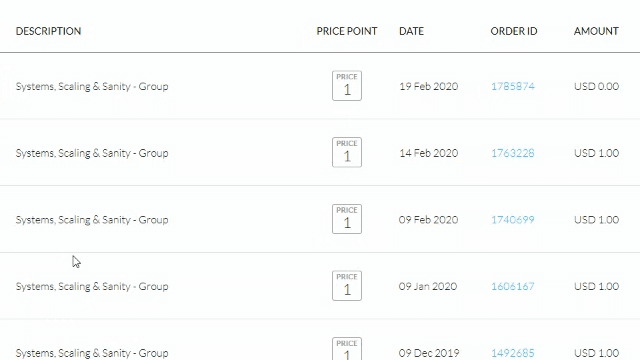Viewport: 640px width, 360px height.
Task: Open order ID 1492685
Action: [x=513, y=353]
